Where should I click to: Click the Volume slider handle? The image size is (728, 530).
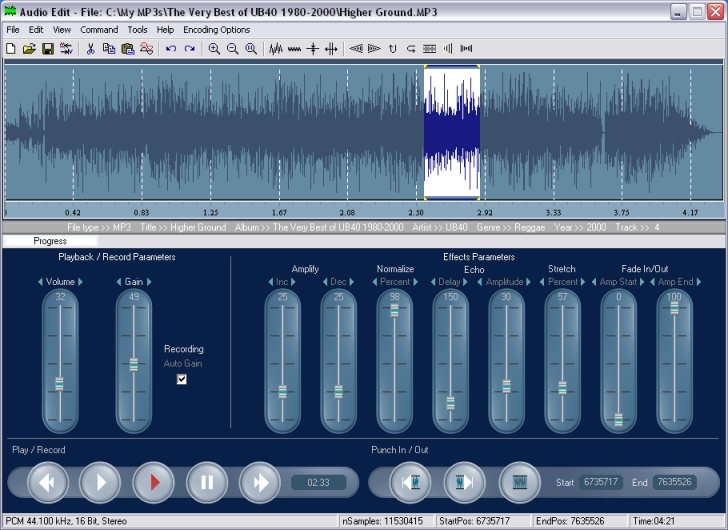point(60,384)
